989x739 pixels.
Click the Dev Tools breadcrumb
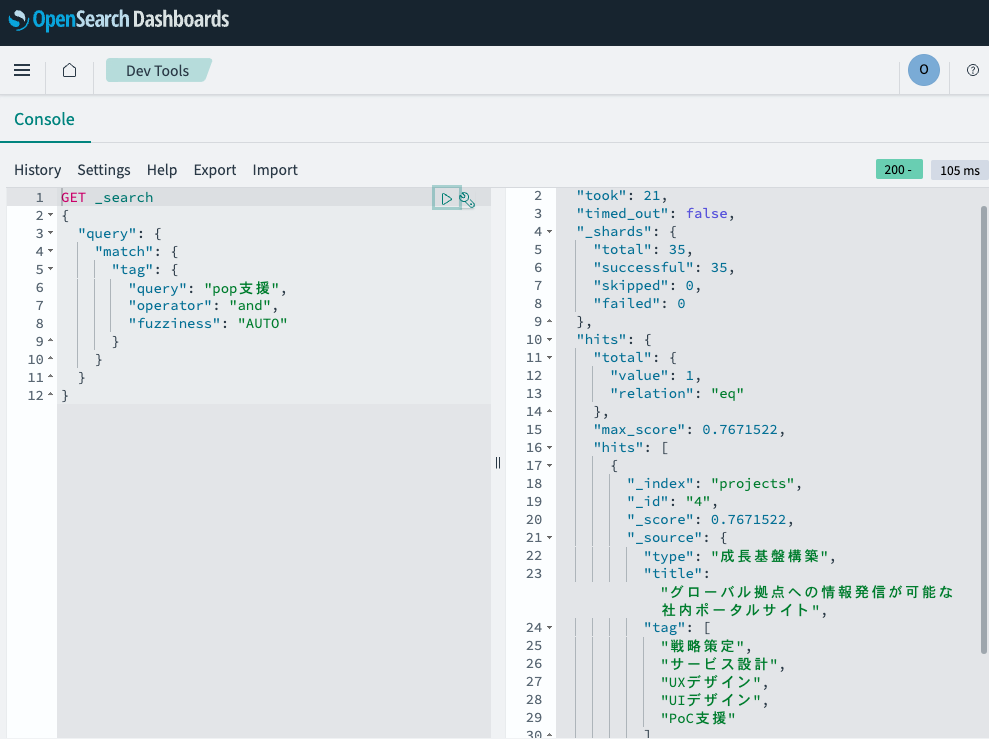pos(158,71)
